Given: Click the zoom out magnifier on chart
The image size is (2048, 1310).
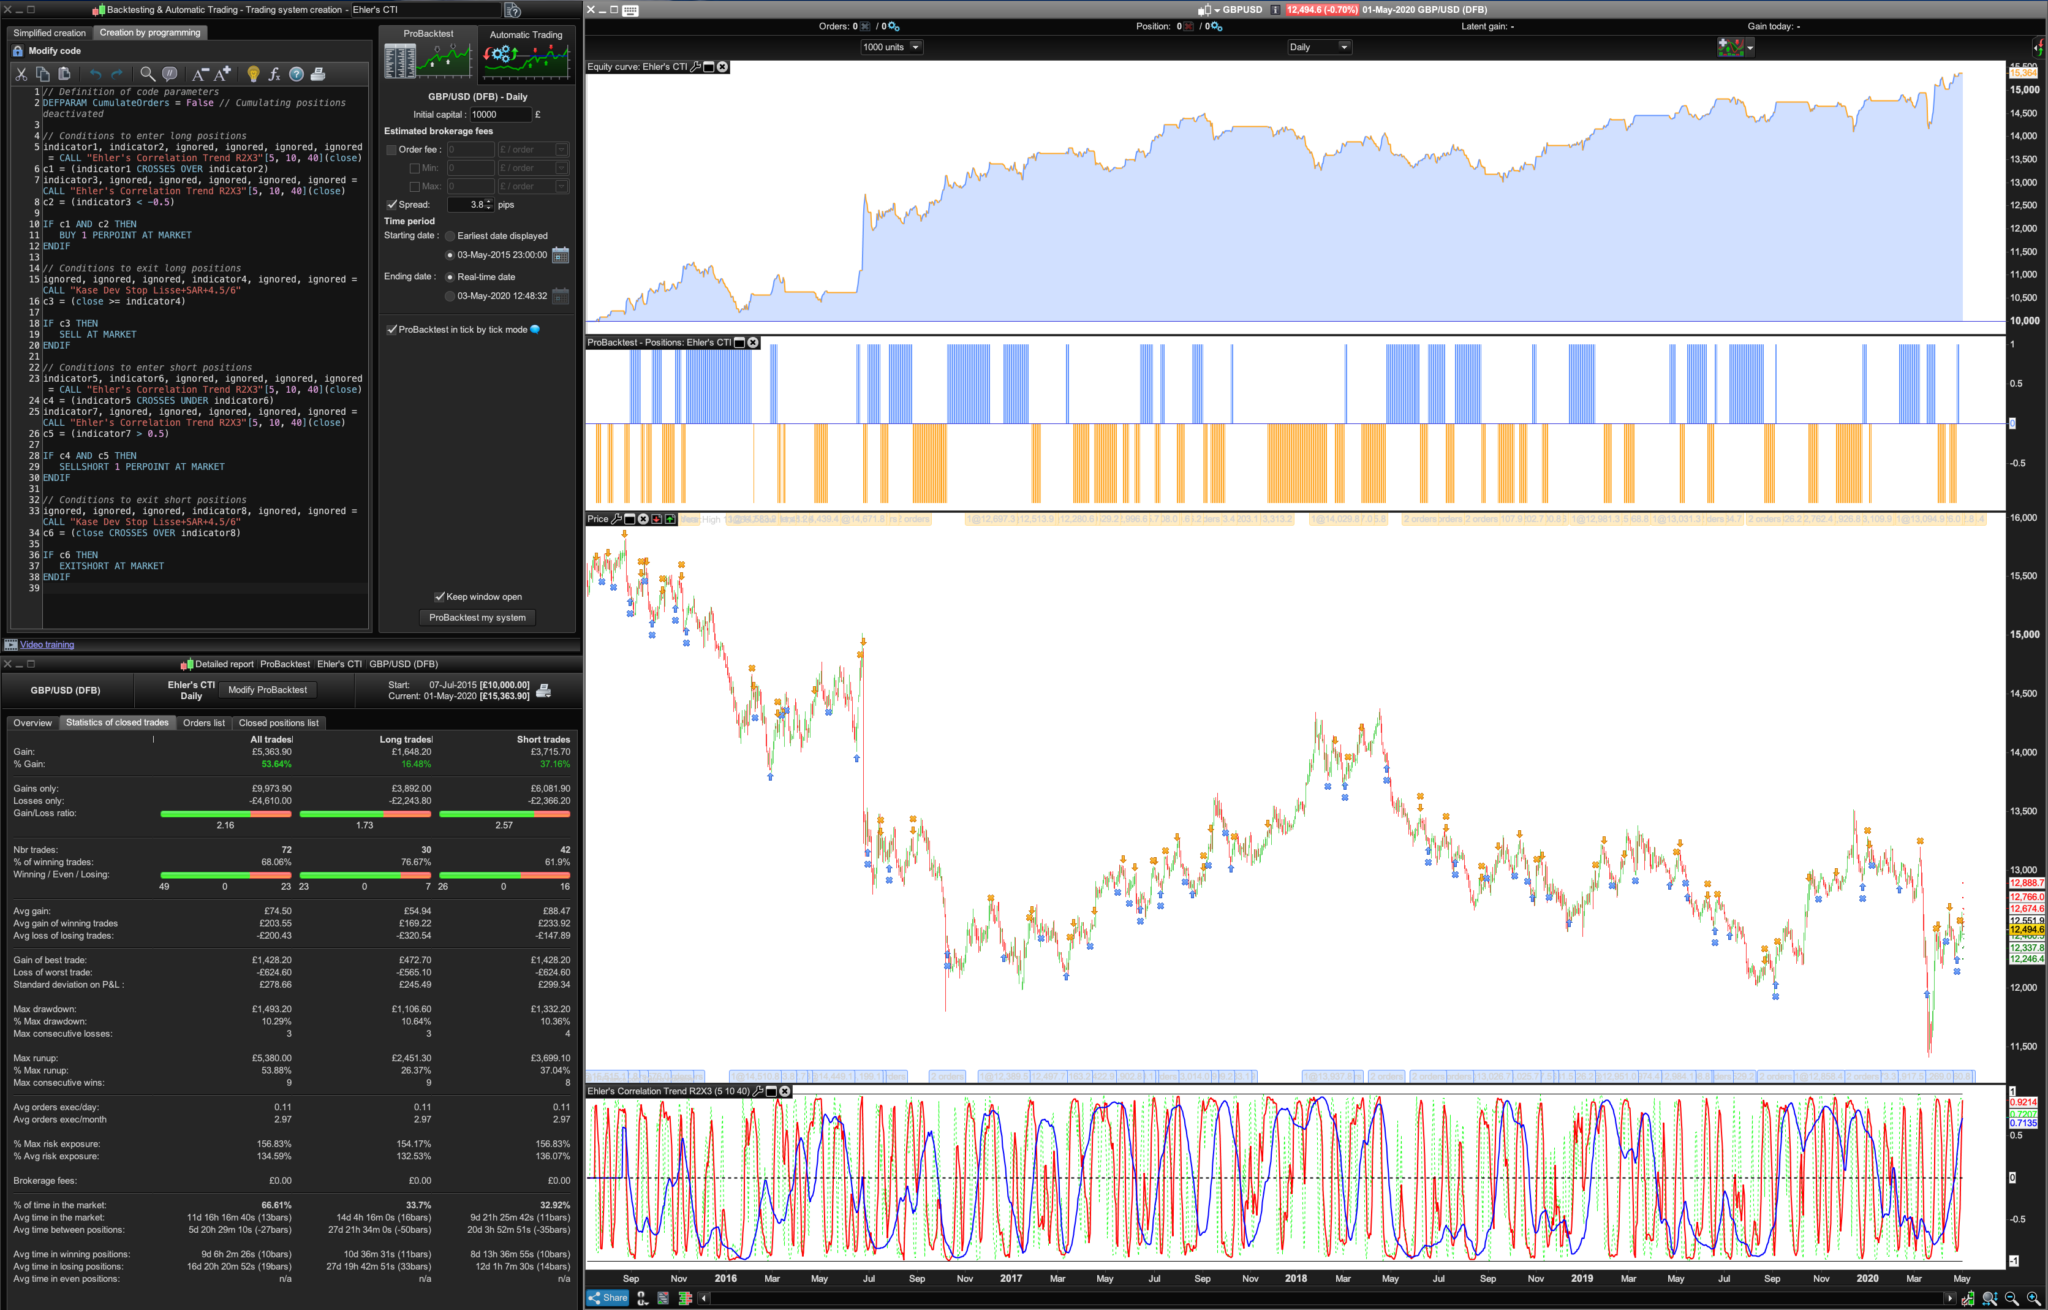Looking at the screenshot, I should click(x=2011, y=1298).
